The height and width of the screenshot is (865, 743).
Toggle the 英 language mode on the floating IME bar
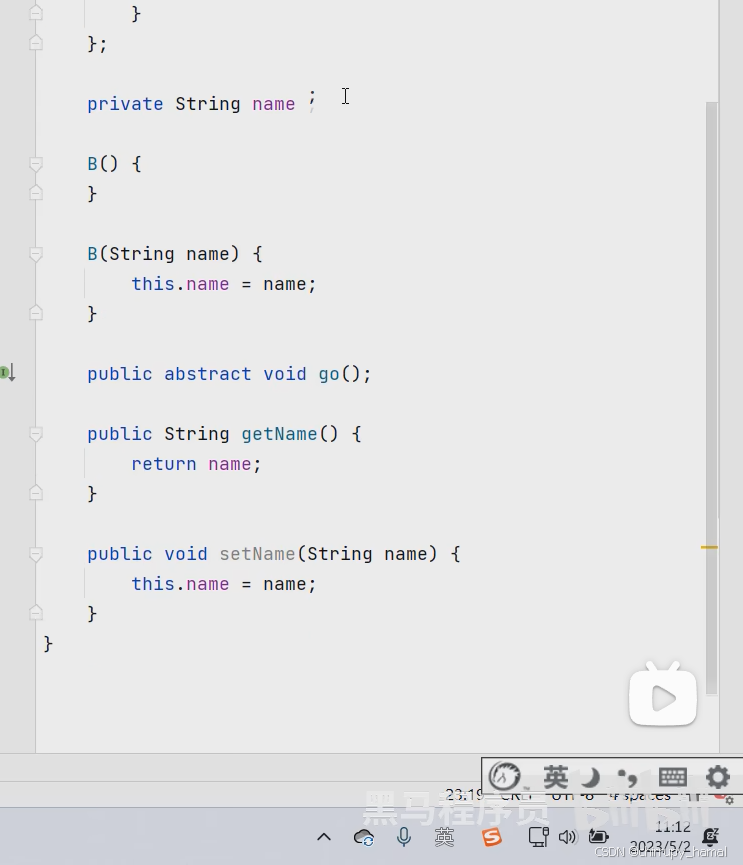pyautogui.click(x=555, y=777)
